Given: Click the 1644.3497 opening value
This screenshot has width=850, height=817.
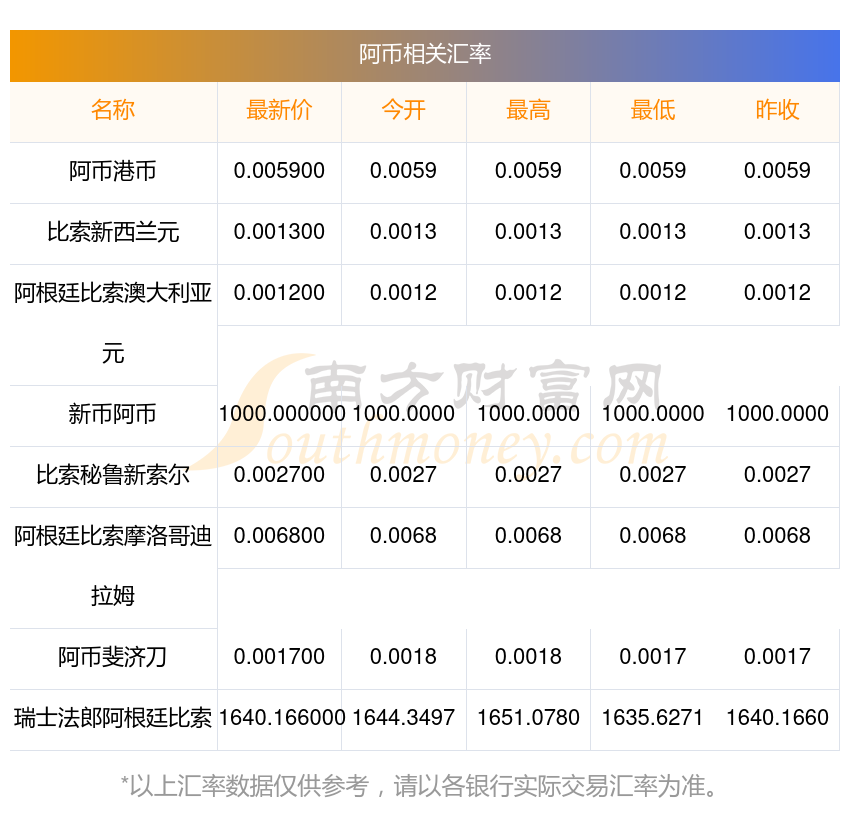Looking at the screenshot, I should (403, 718).
